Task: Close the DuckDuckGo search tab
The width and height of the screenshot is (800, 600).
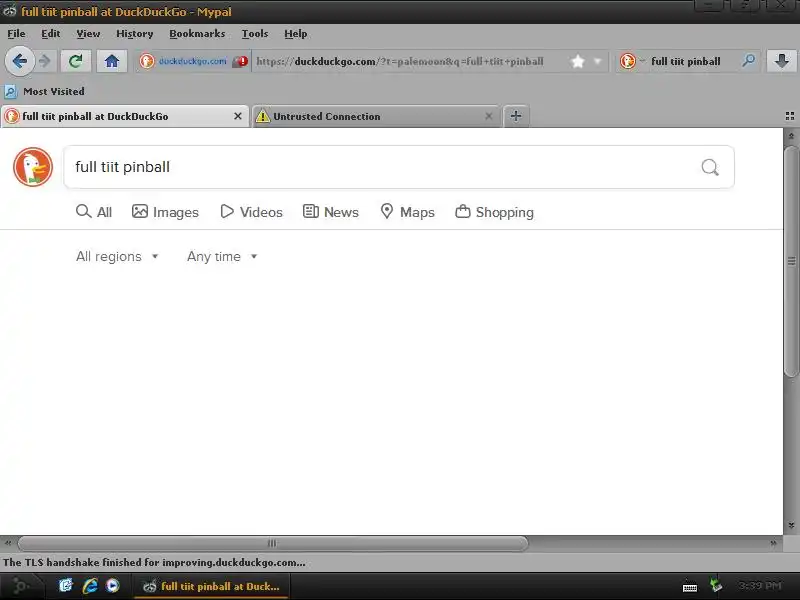Action: pos(238,116)
